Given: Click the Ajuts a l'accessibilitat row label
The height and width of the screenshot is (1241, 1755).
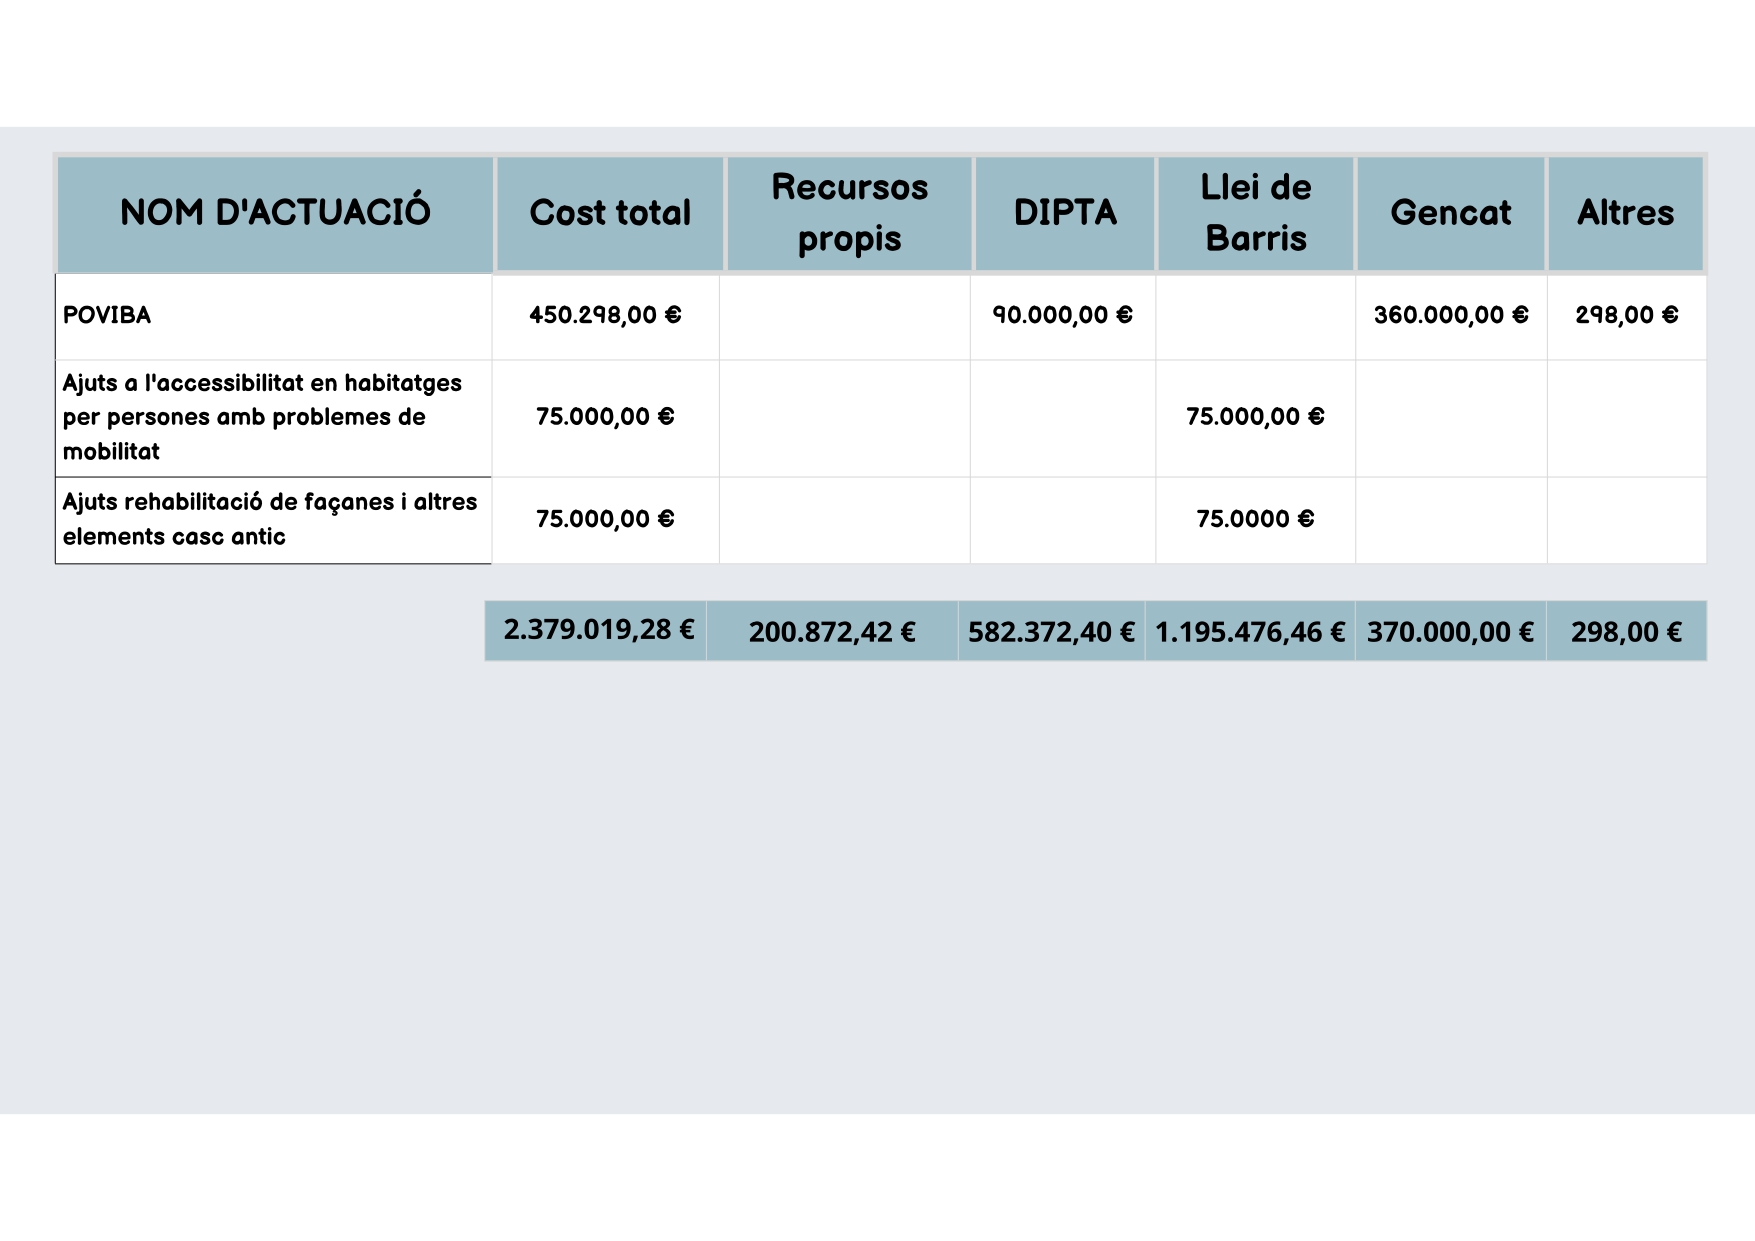Looking at the screenshot, I should (262, 417).
